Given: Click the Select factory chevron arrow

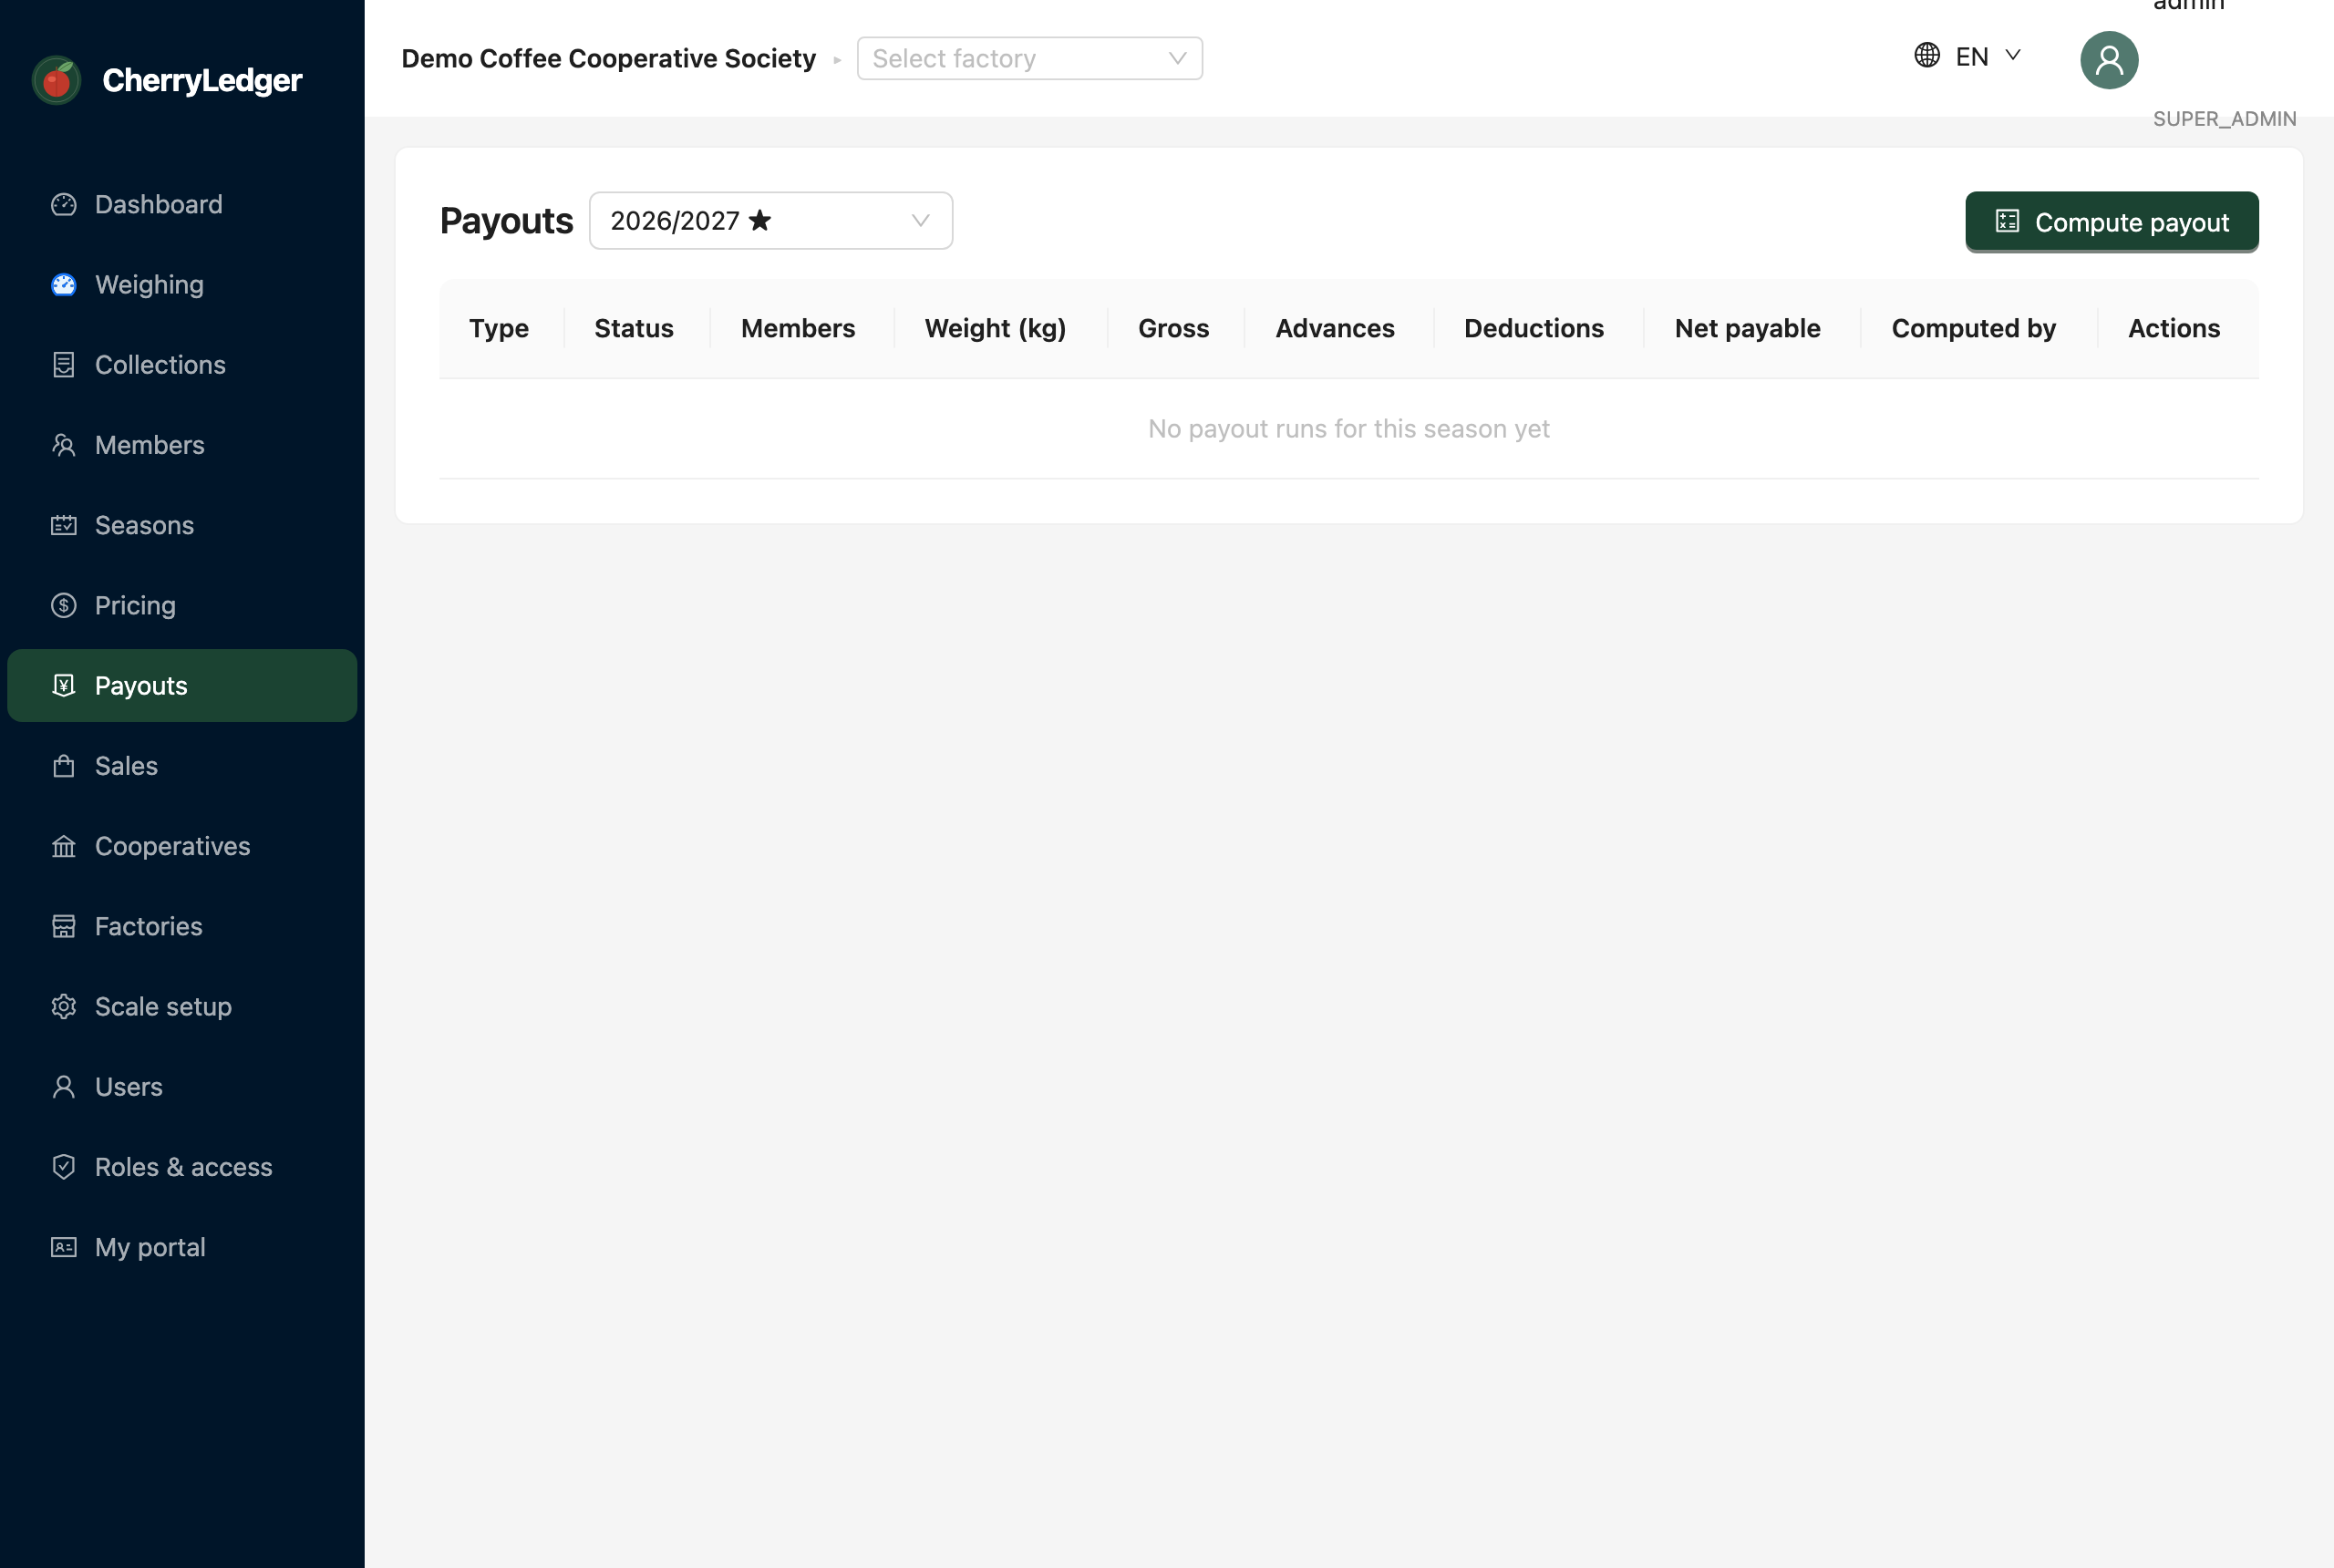Looking at the screenshot, I should (1177, 58).
